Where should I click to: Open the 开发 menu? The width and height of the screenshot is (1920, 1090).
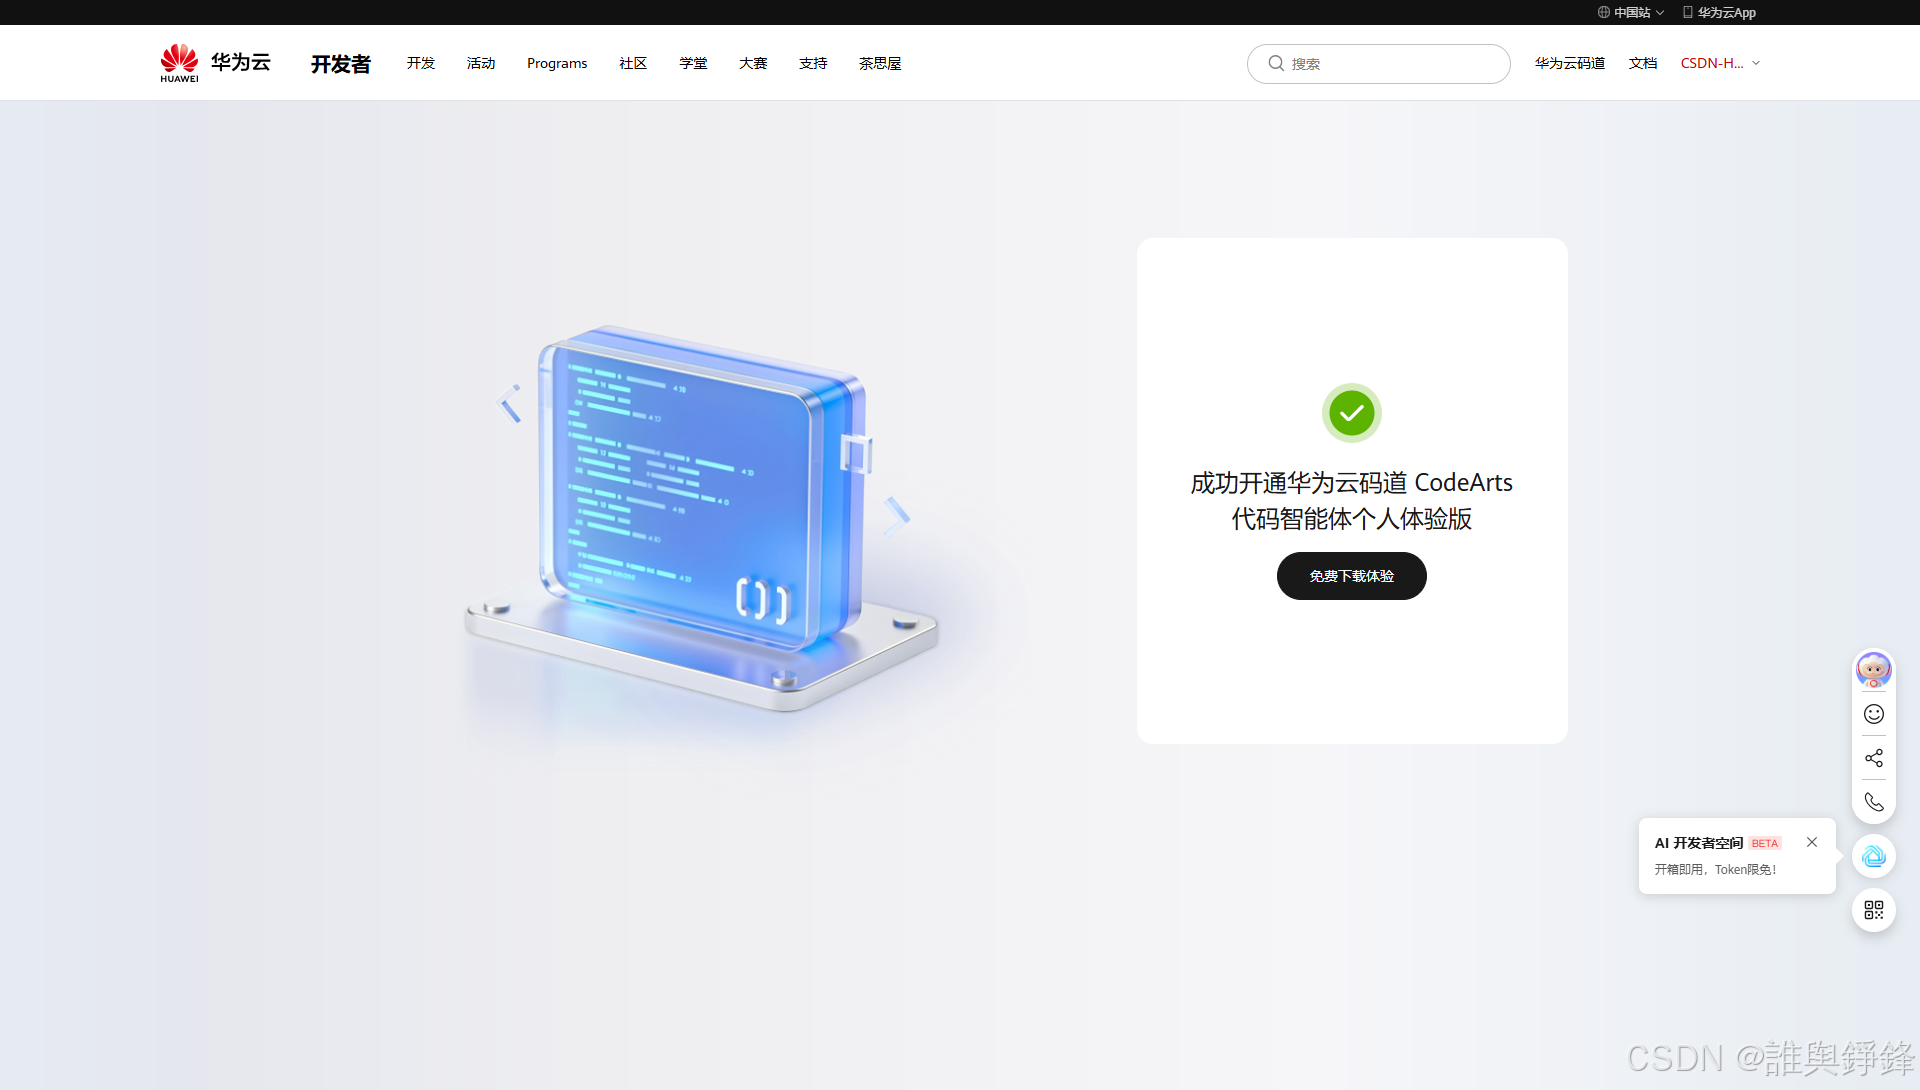click(x=421, y=63)
